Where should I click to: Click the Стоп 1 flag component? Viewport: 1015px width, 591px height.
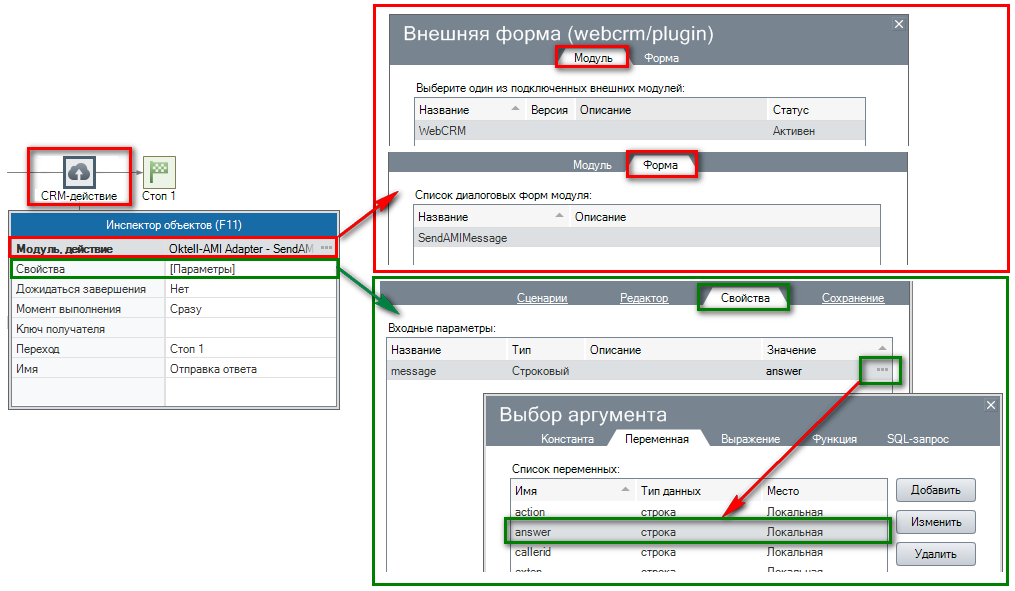[x=158, y=171]
